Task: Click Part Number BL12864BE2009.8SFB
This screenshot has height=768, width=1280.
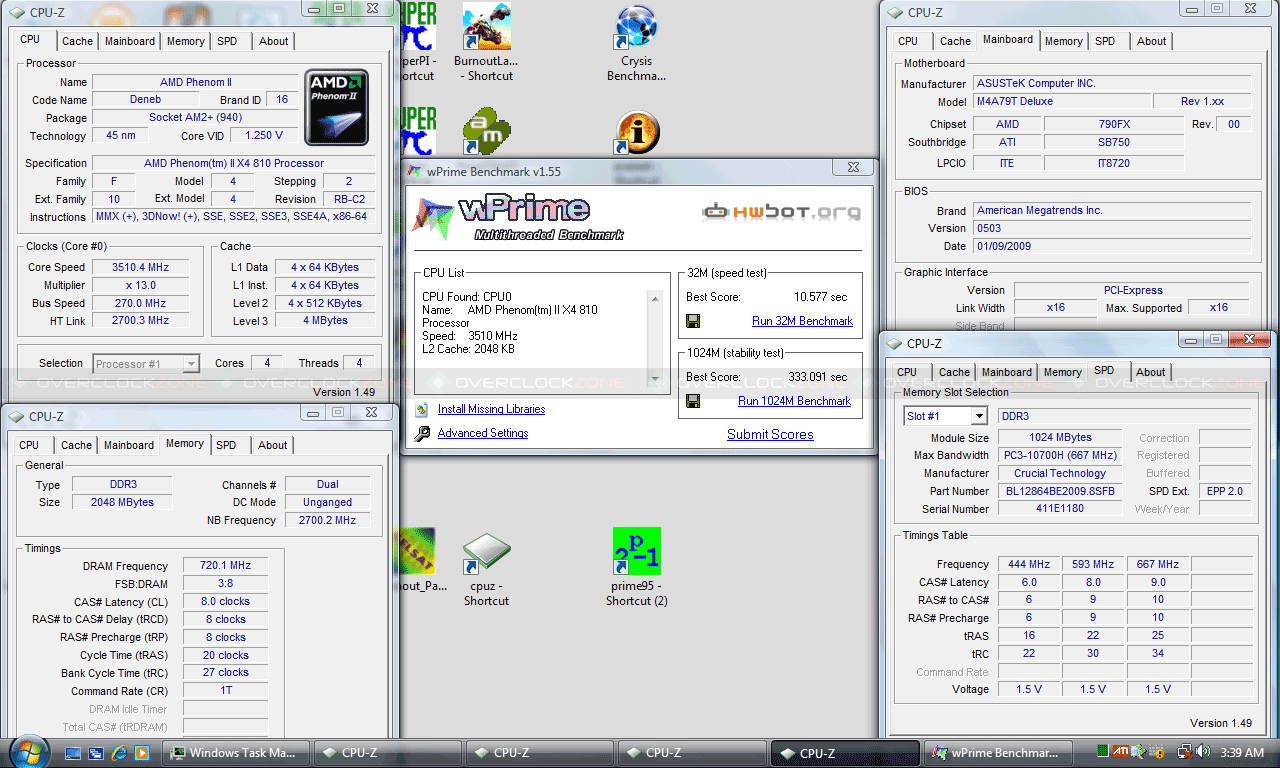Action: coord(1060,491)
